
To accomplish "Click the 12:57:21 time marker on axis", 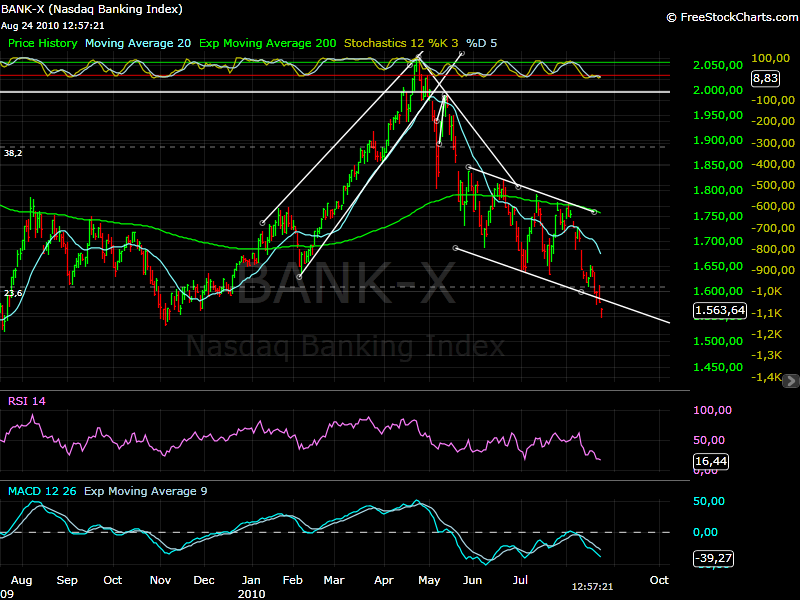I will pos(592,587).
